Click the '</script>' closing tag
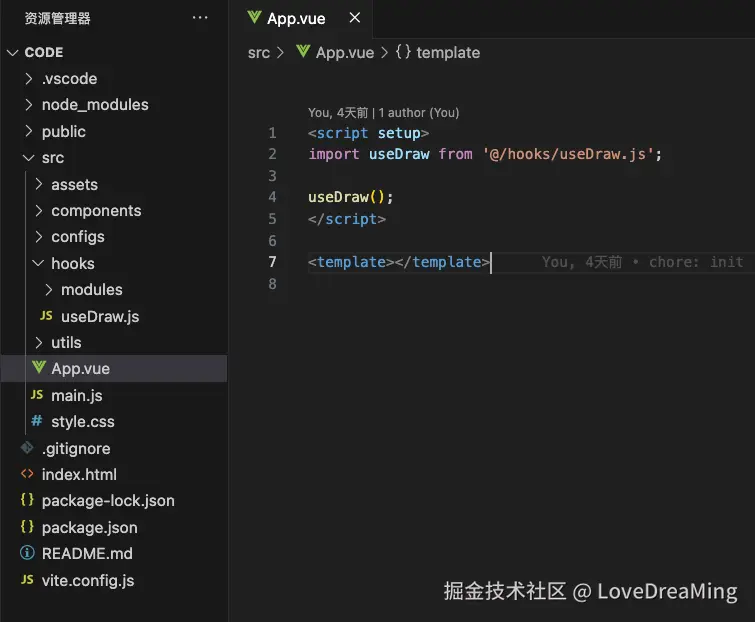 pos(347,219)
